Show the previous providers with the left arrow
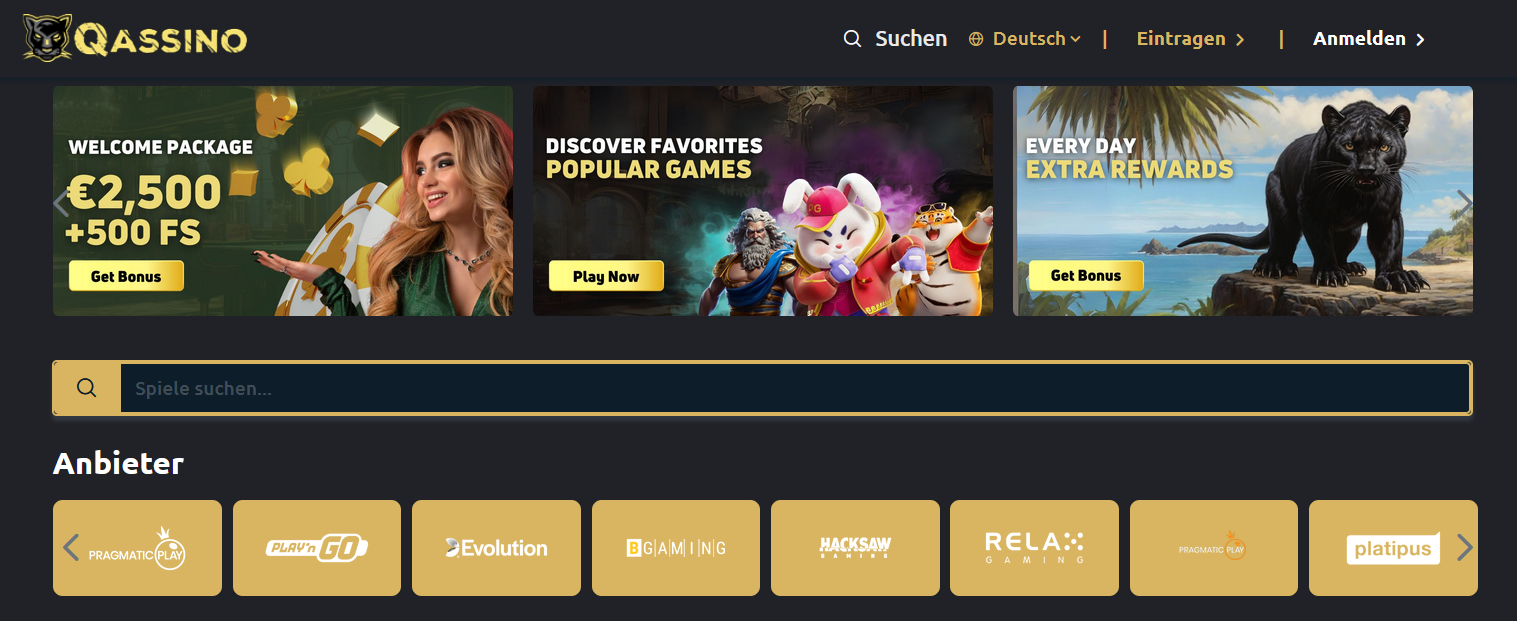The image size is (1517, 621). pos(71,548)
